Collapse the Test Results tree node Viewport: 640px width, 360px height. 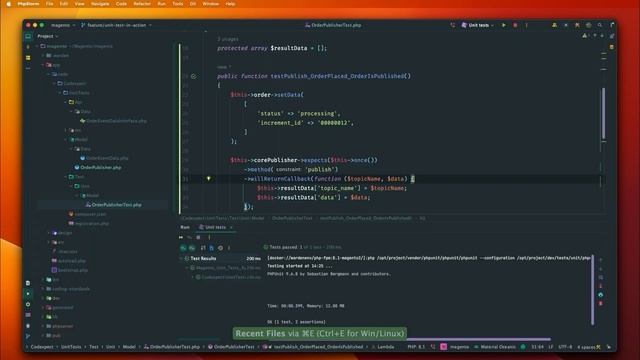pyautogui.click(x=182, y=258)
